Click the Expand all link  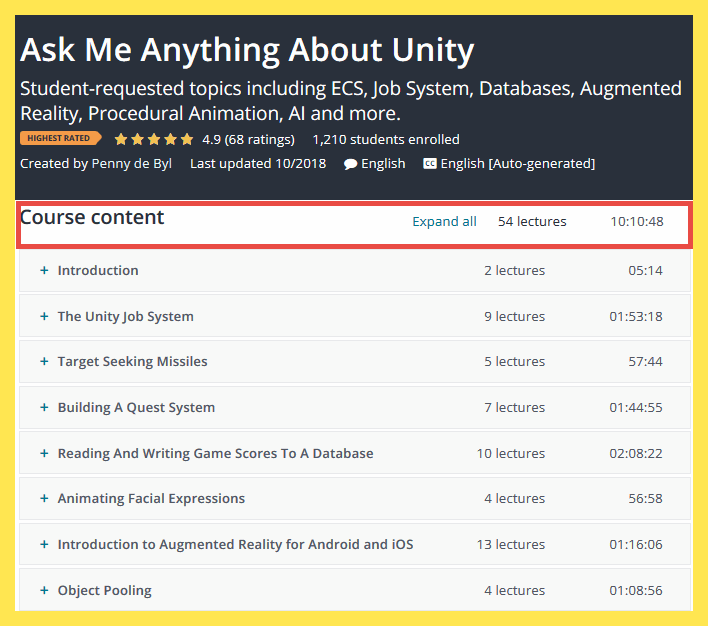(x=444, y=221)
